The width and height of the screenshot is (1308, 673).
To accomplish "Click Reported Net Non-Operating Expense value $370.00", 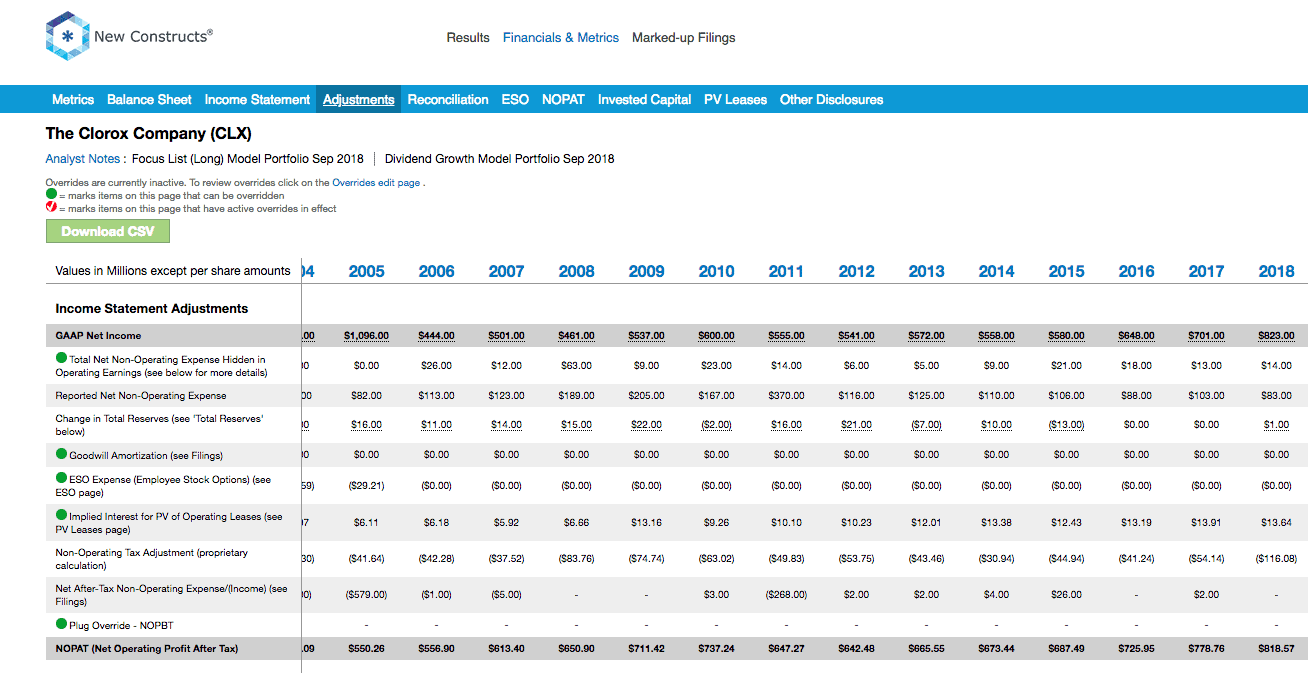I will pos(786,396).
